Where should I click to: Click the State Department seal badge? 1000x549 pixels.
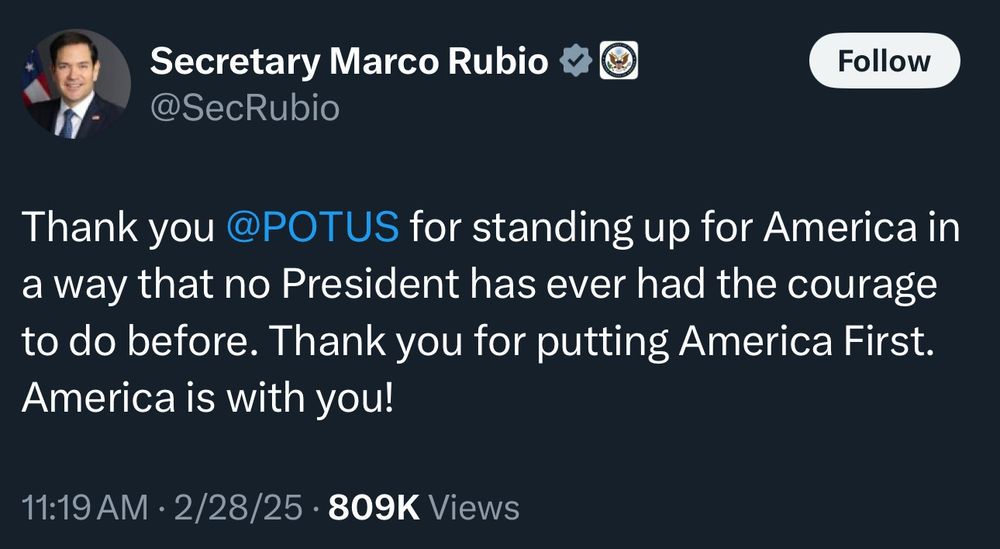pyautogui.click(x=618, y=62)
